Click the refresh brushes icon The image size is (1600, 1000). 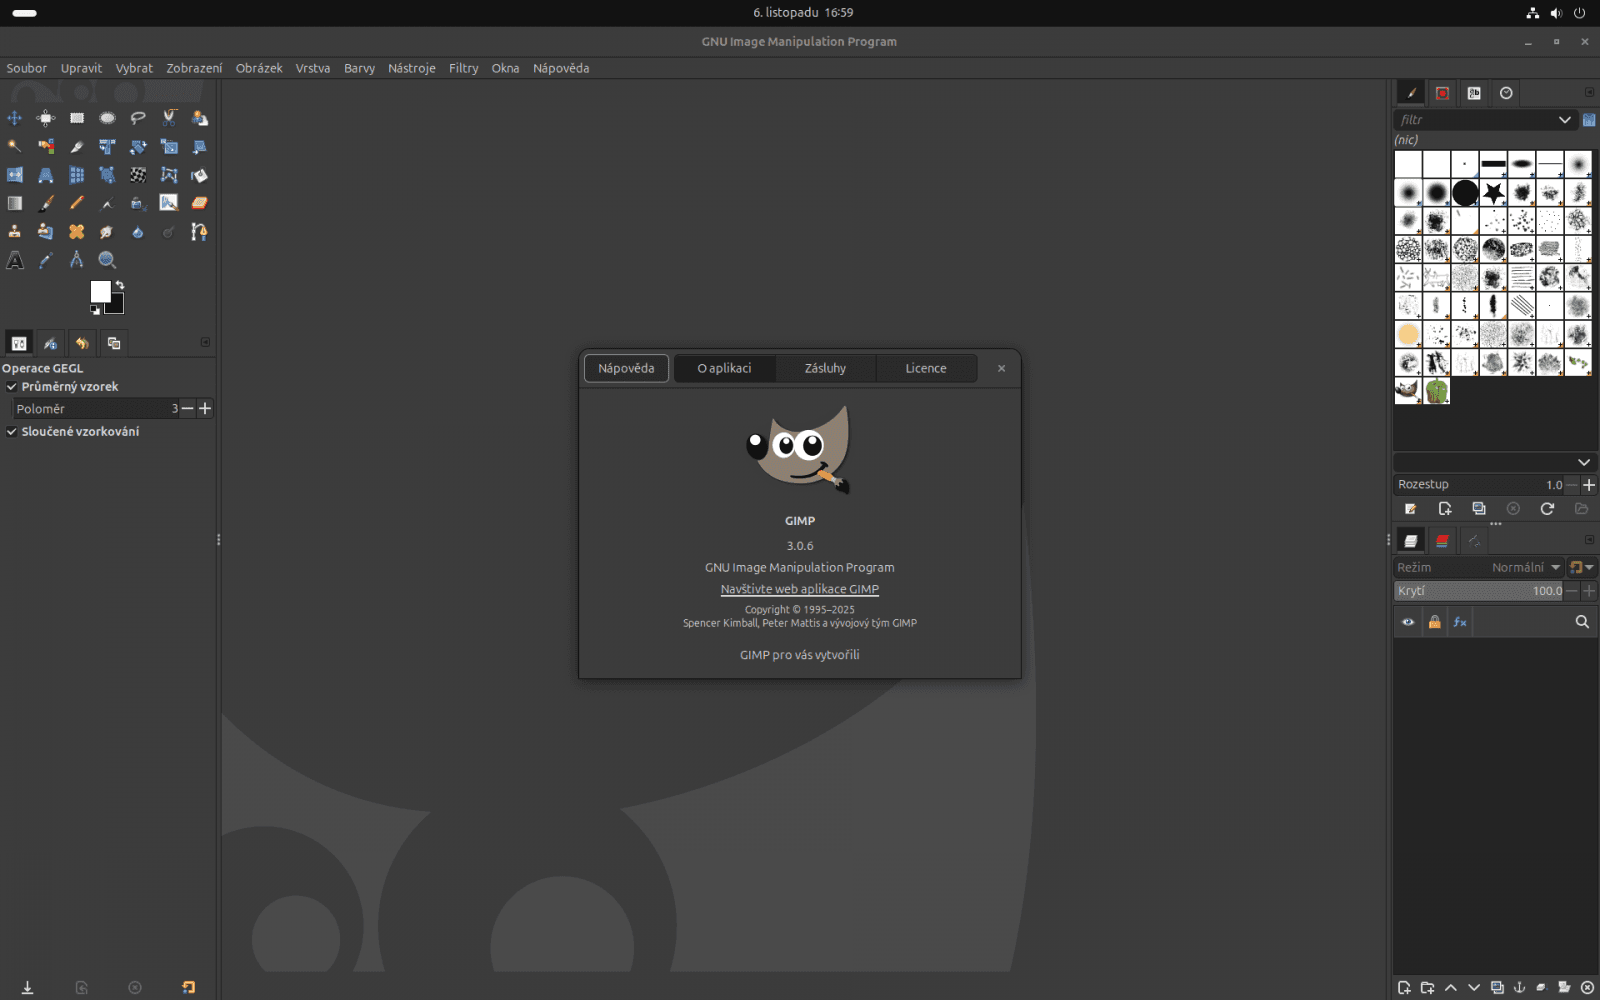(1547, 509)
